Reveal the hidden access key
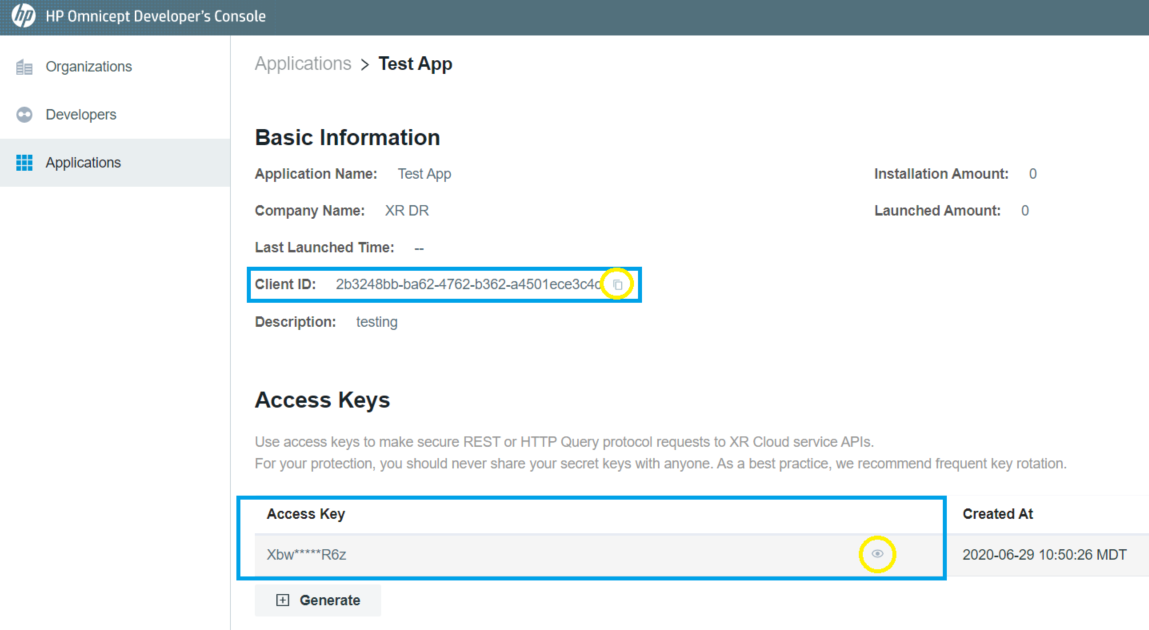The height and width of the screenshot is (630, 1149). (x=877, y=554)
